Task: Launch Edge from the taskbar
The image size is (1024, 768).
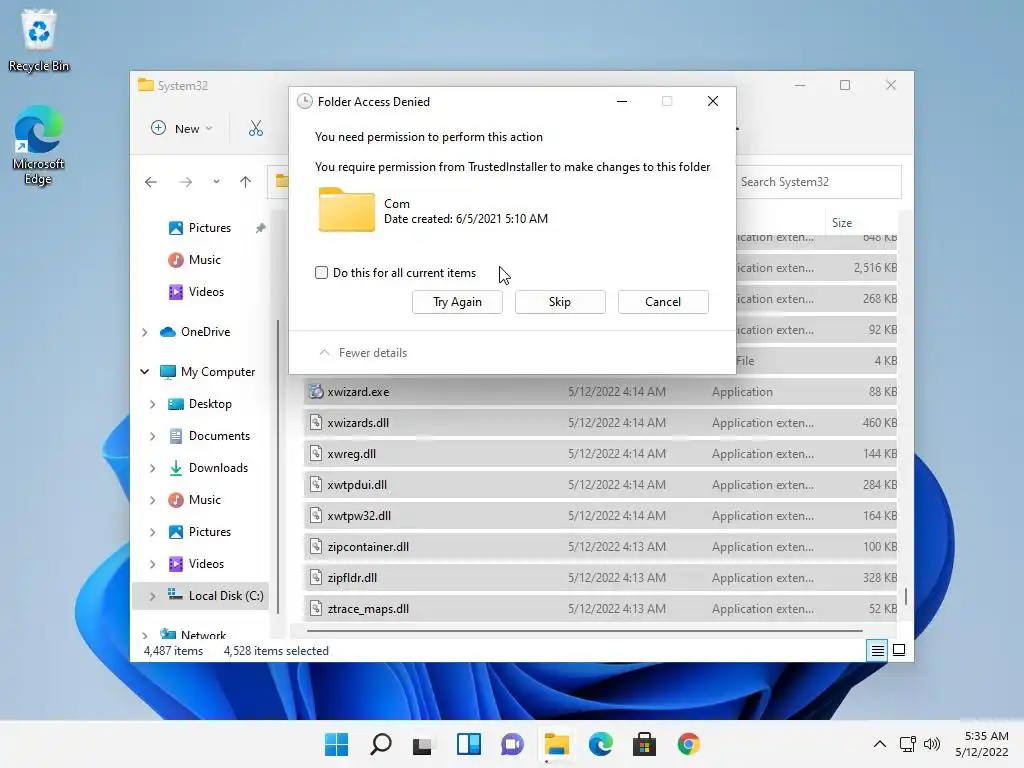Action: point(600,744)
